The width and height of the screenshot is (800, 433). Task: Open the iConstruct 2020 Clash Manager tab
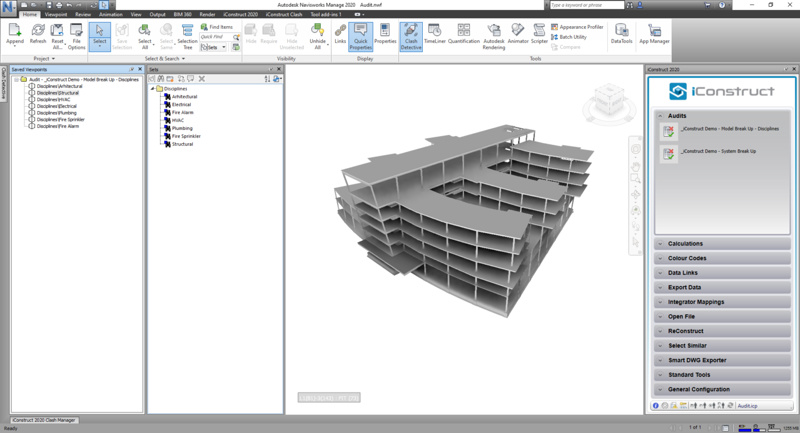pos(44,420)
